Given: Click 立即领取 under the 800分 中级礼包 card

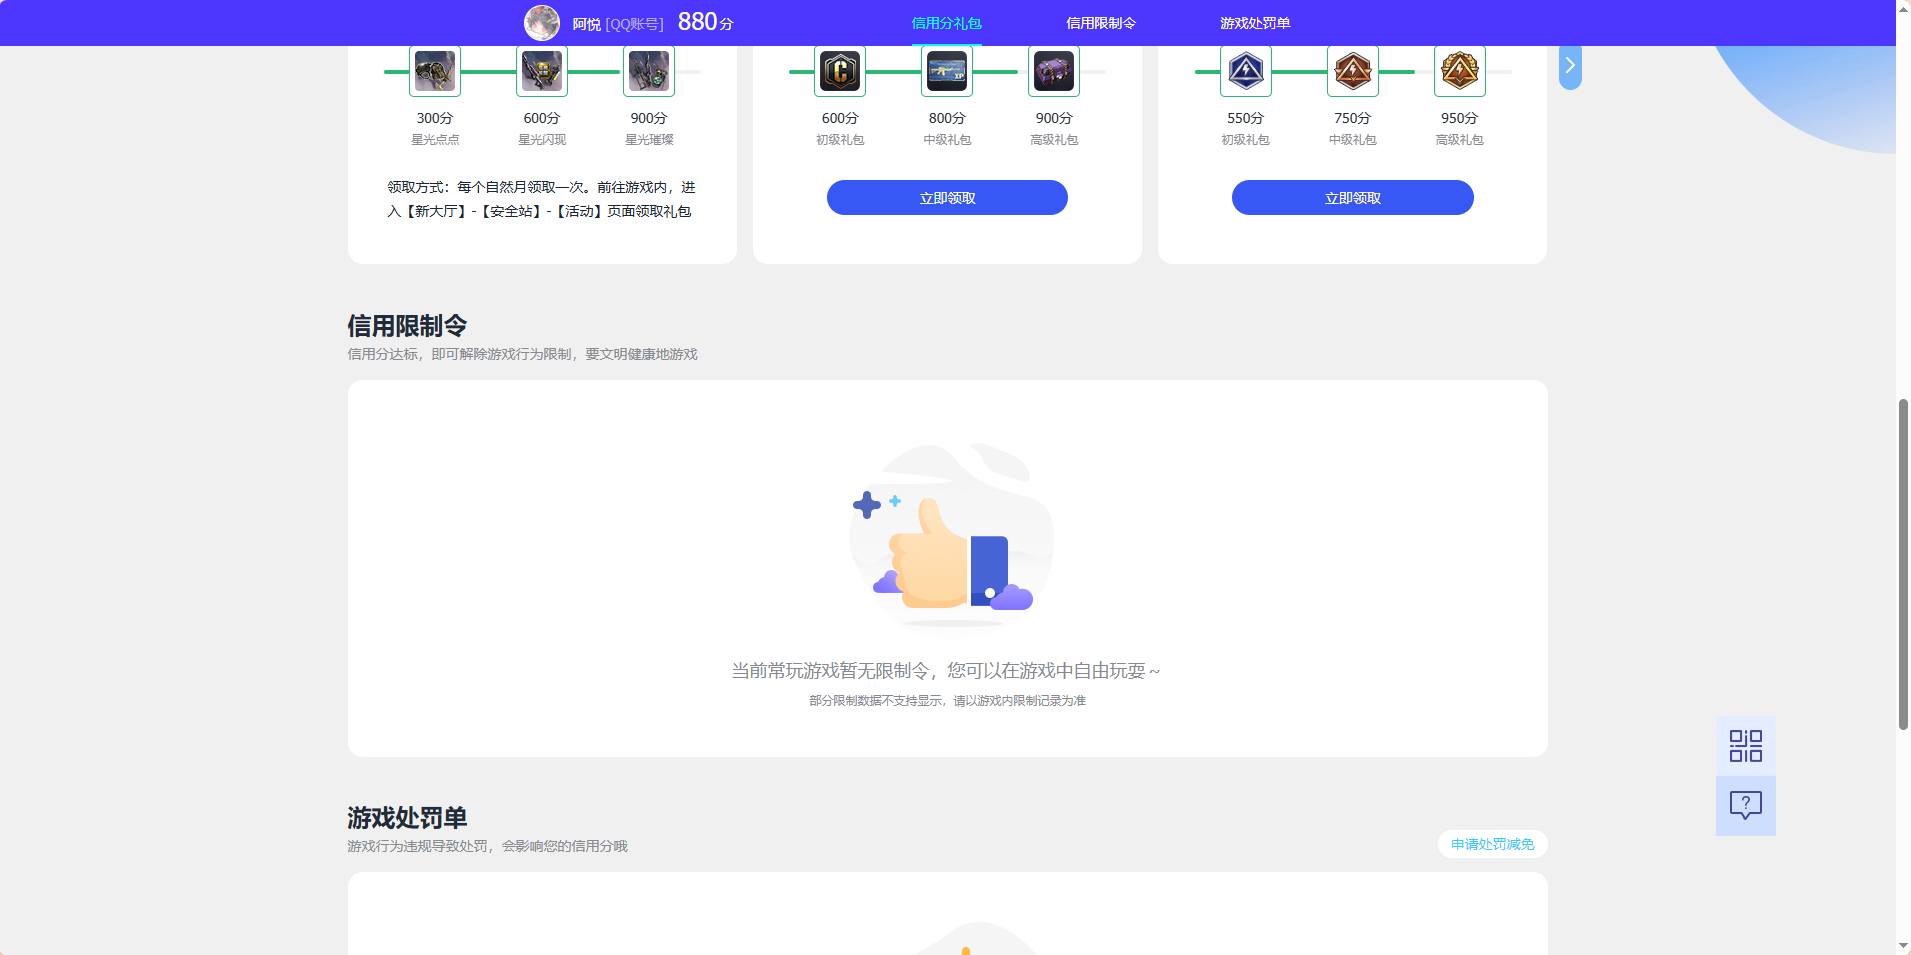Looking at the screenshot, I should [x=947, y=198].
